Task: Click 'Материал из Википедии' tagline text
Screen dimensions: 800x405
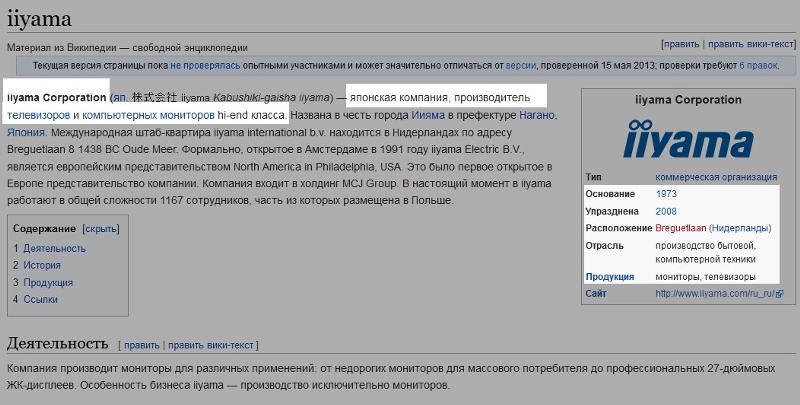Action: pos(61,48)
